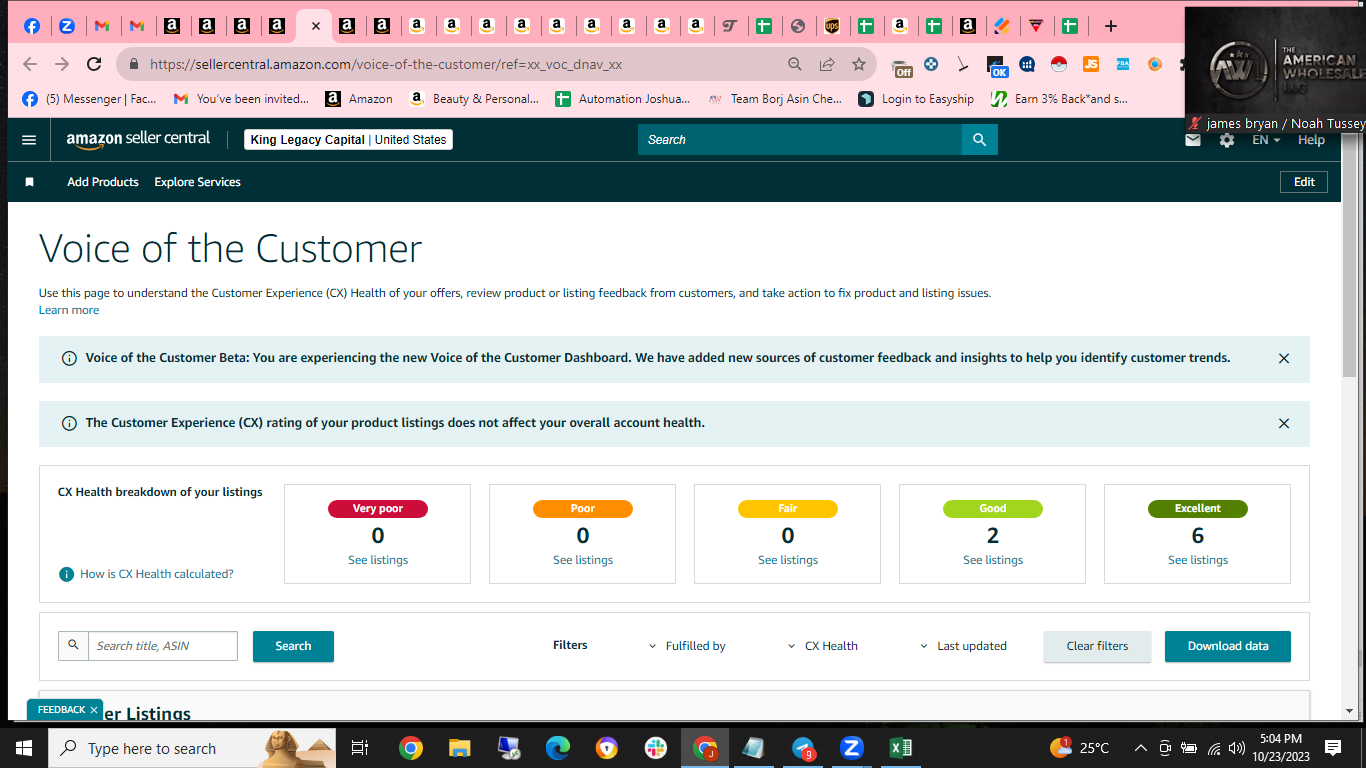Open the Add Products menu item
Screen dimensions: 1366x768
point(103,182)
